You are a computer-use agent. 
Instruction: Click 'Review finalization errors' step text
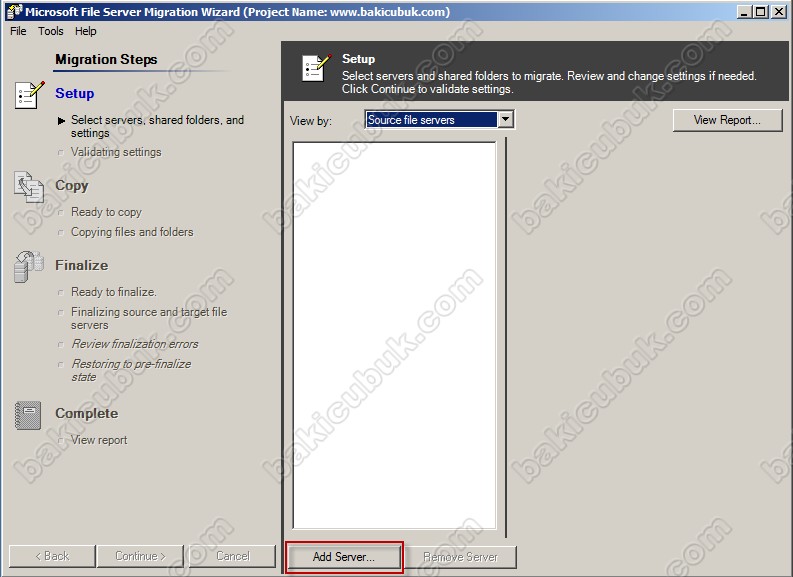tap(135, 344)
